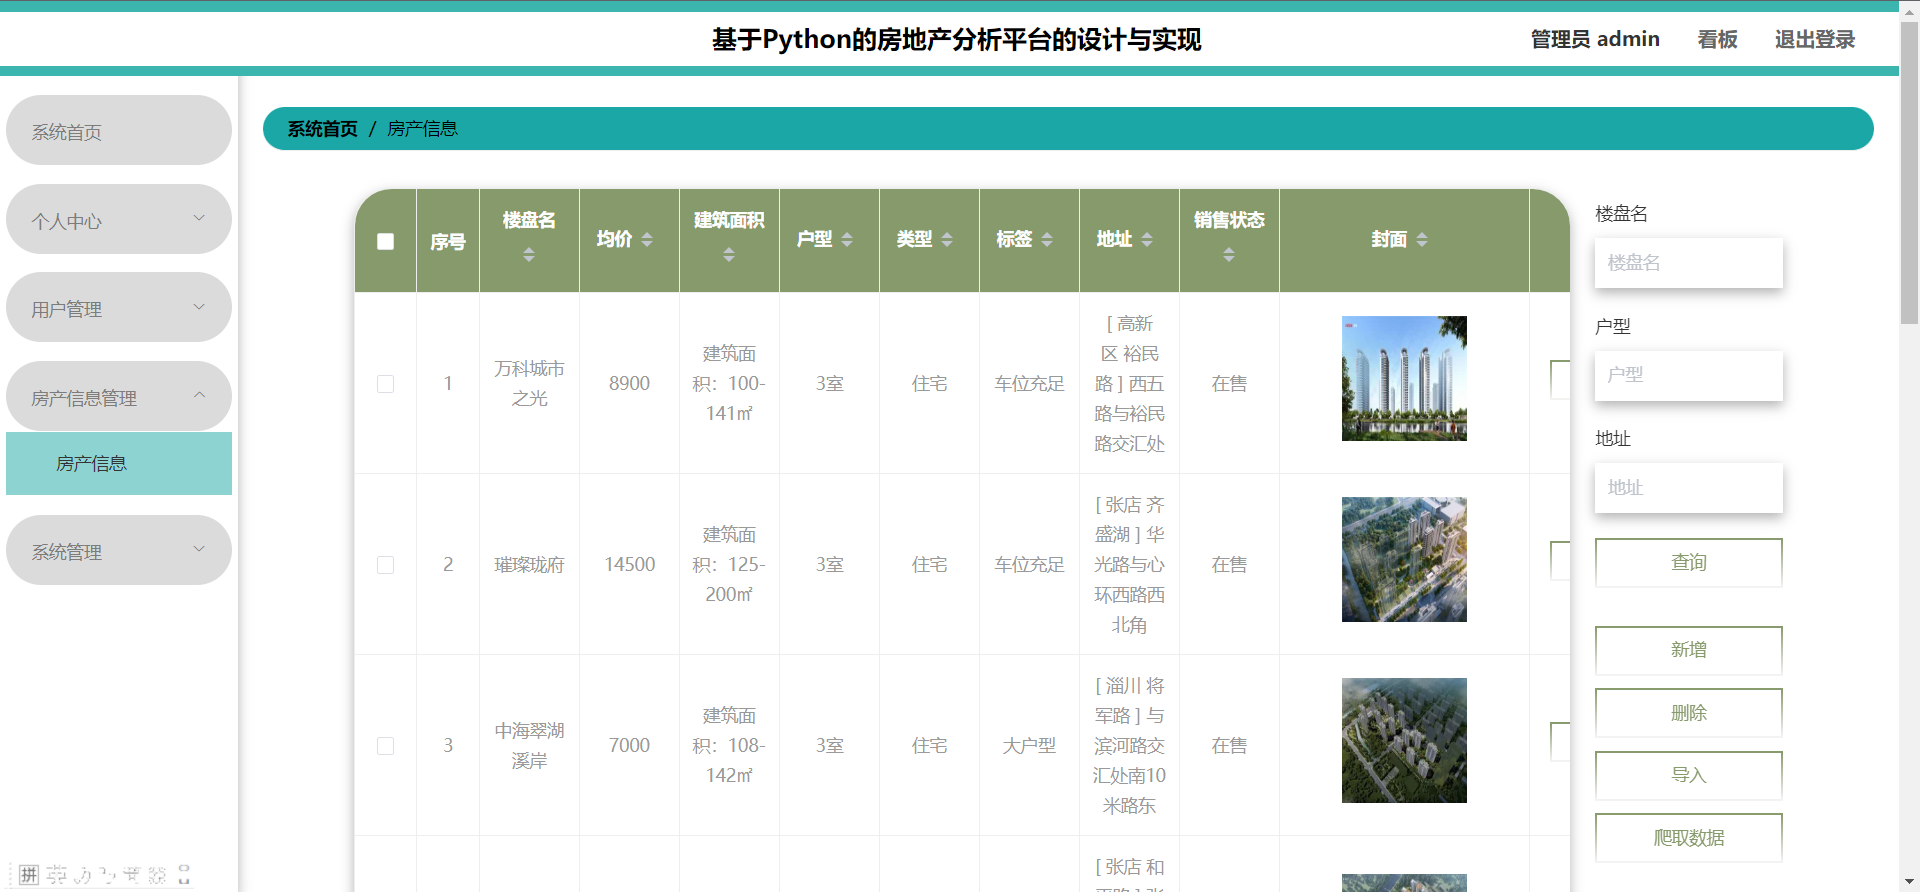1920x892 pixels.
Task: Click 退出登录 to log out
Action: tap(1814, 40)
